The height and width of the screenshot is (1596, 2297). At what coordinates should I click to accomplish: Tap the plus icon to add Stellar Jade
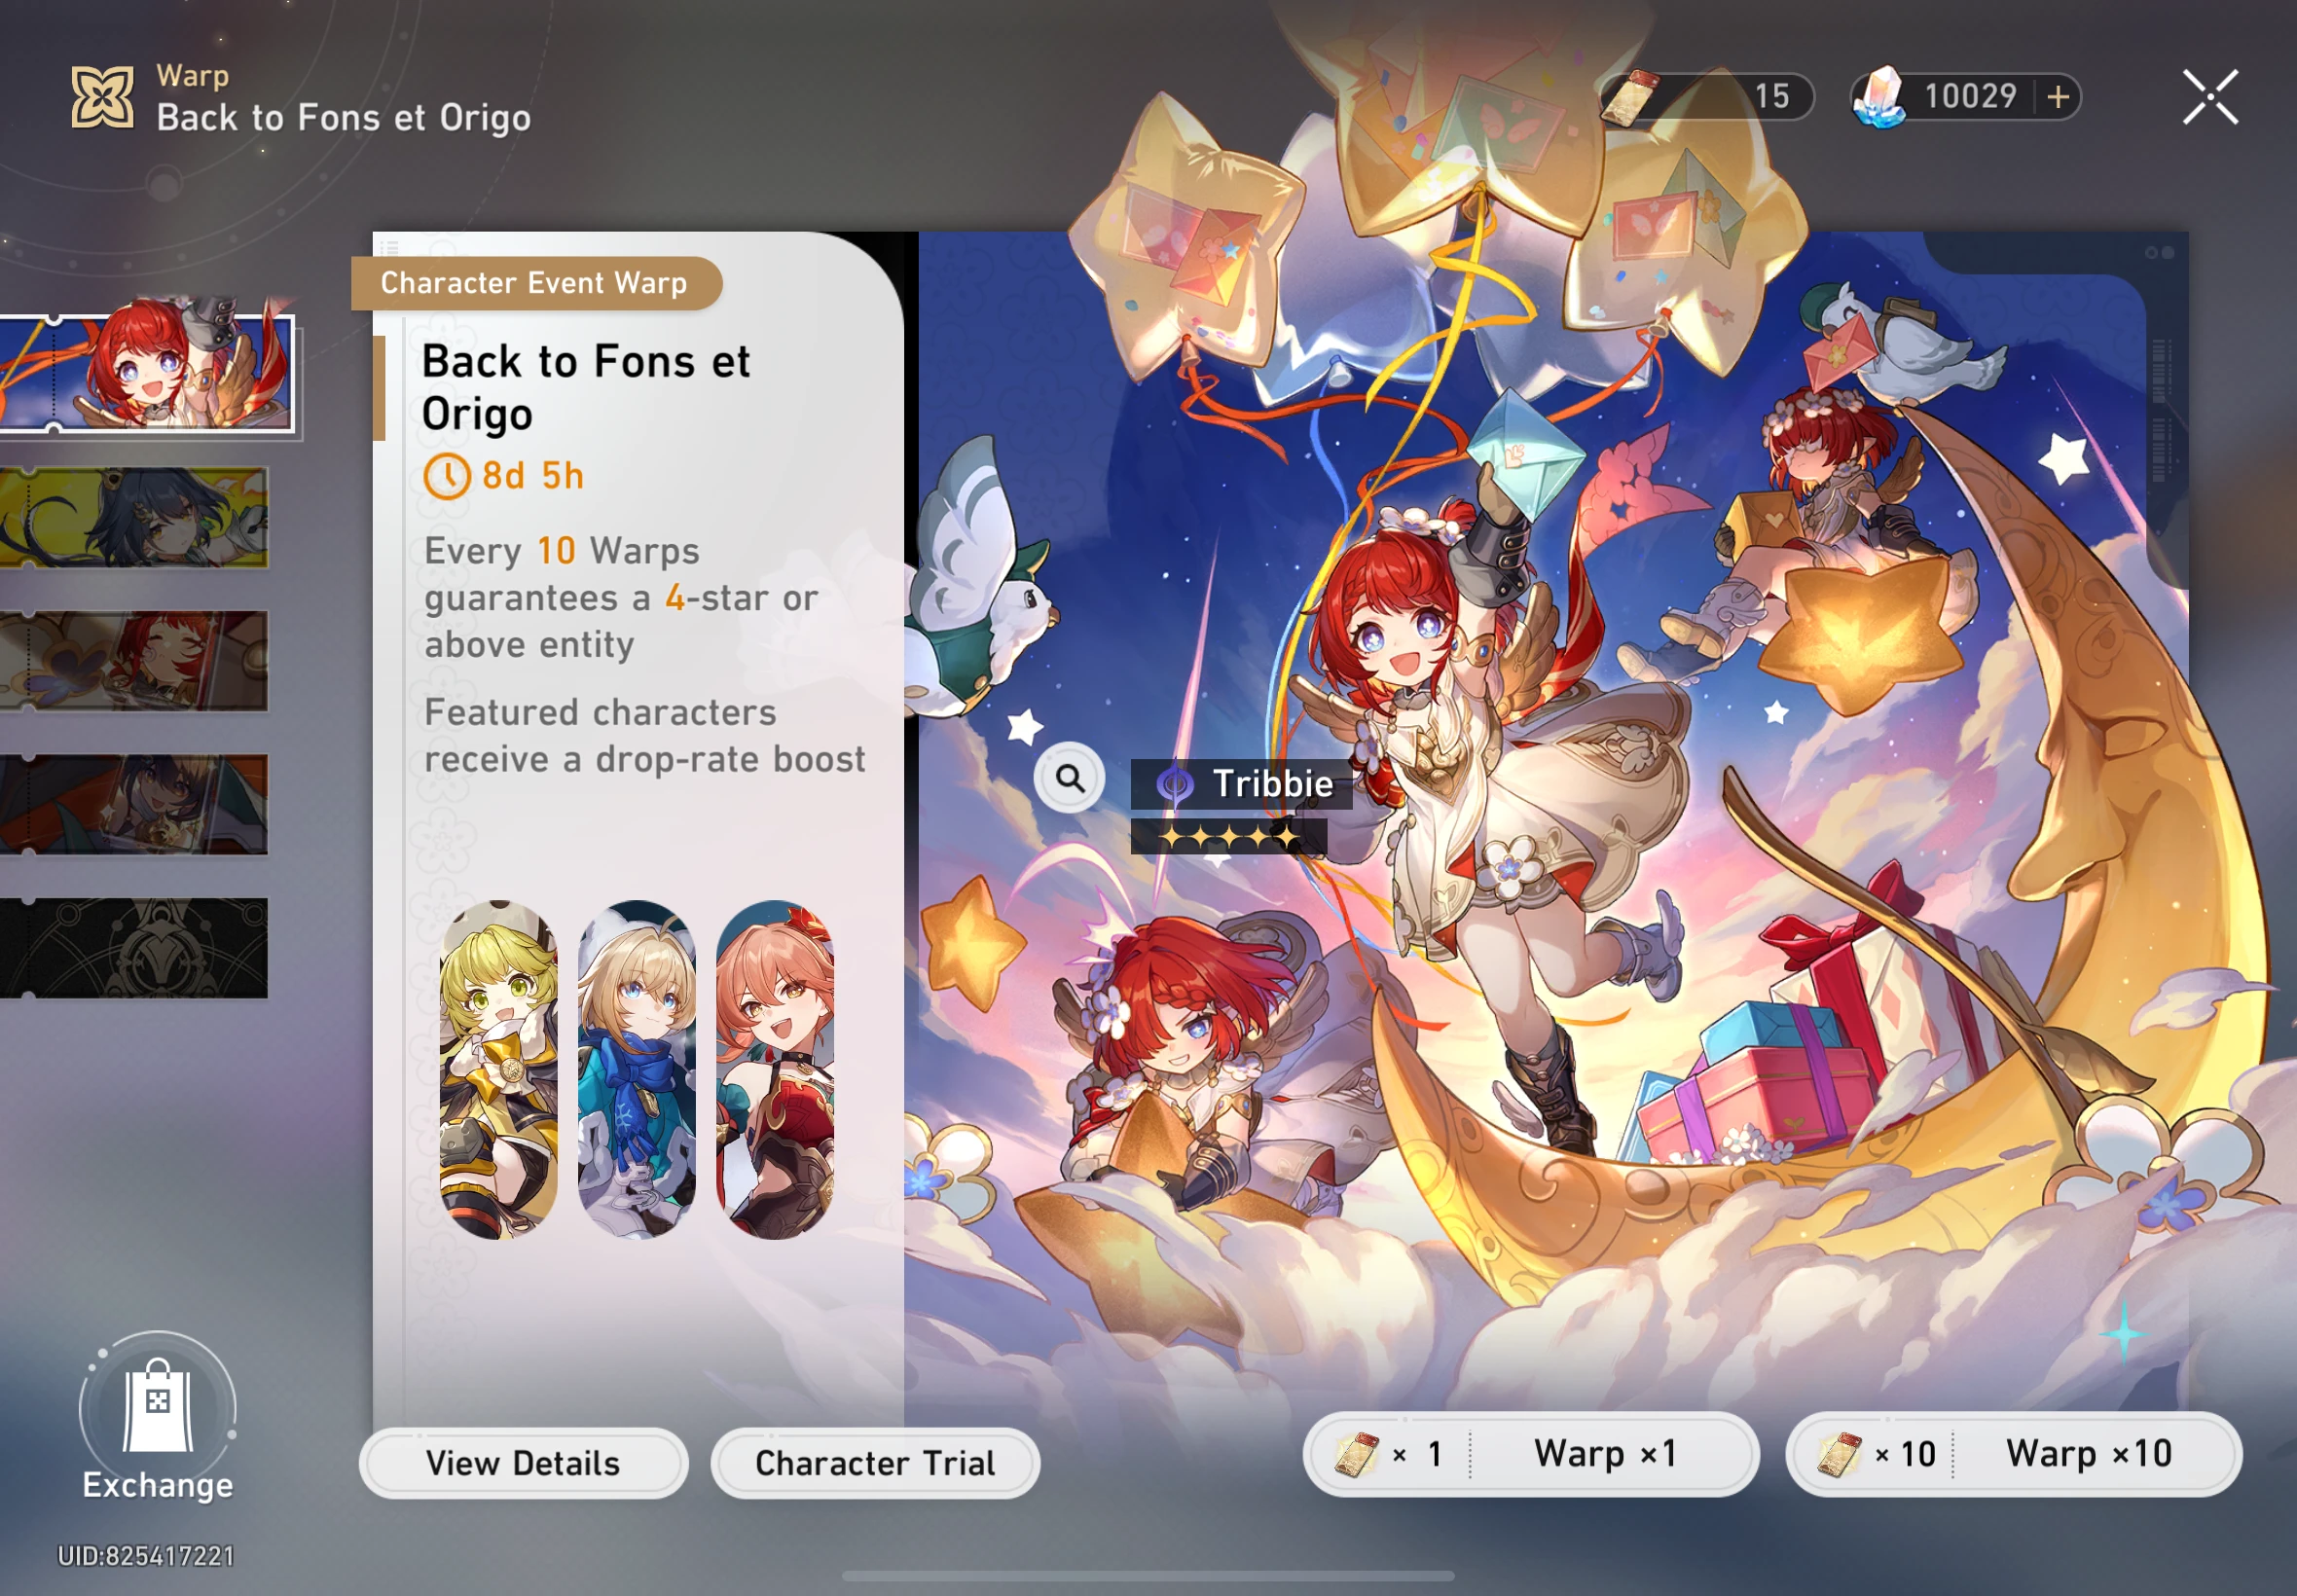(2058, 97)
